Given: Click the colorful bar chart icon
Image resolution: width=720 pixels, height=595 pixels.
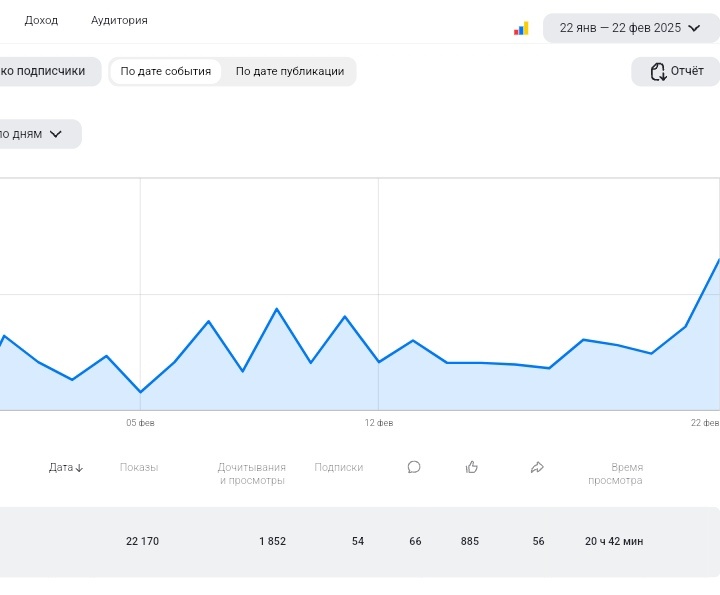Looking at the screenshot, I should (x=521, y=28).
